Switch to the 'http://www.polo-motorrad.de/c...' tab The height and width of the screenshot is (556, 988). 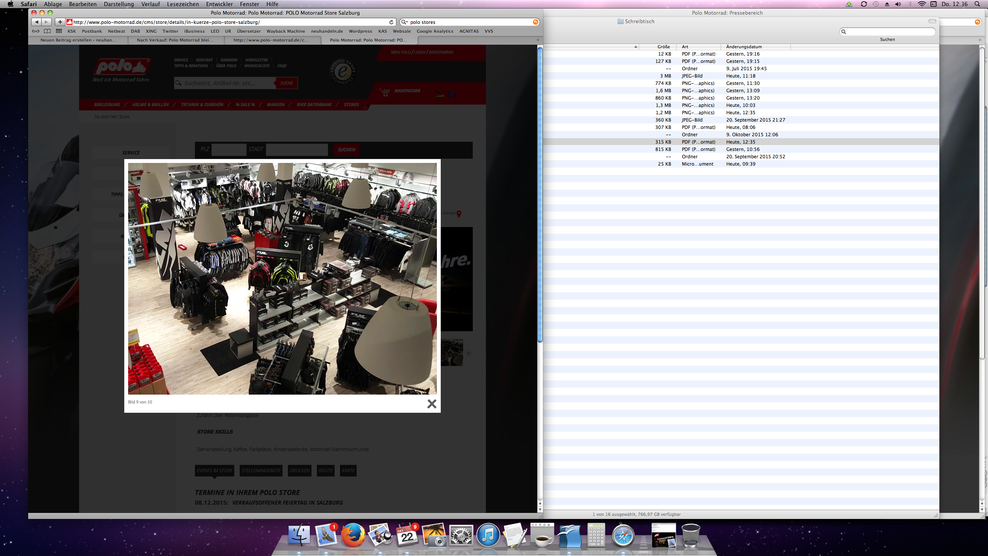[x=271, y=40]
